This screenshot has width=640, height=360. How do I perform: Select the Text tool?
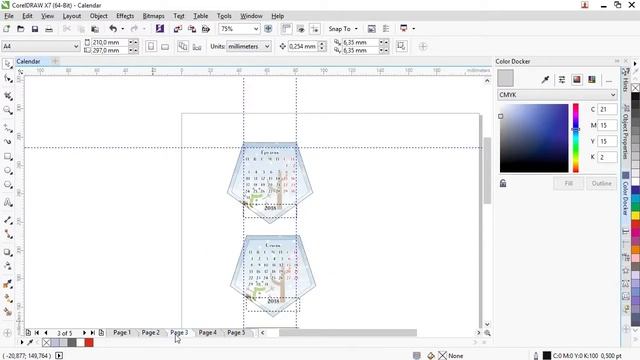pyautogui.click(x=7, y=202)
